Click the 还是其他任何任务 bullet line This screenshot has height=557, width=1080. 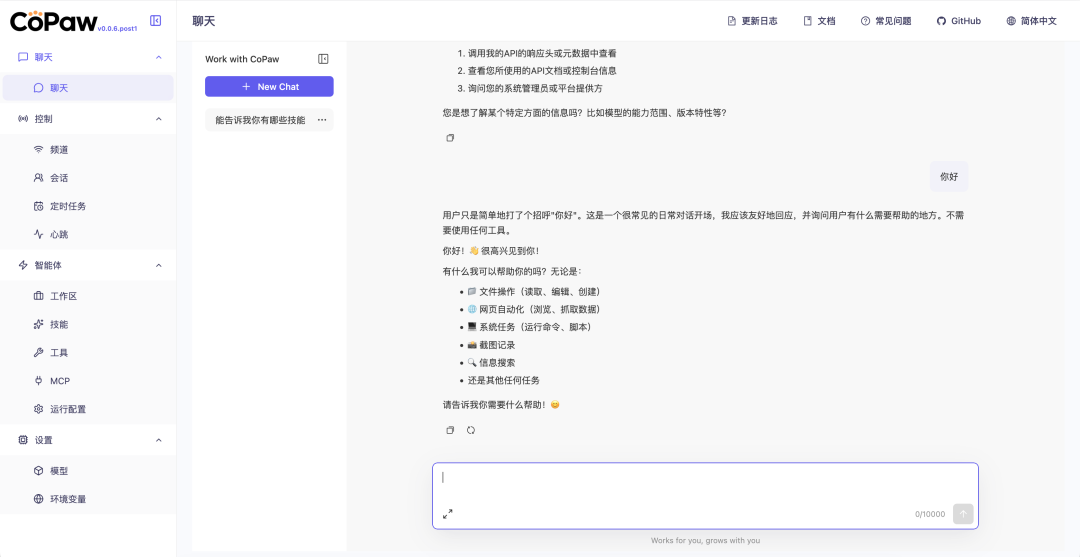coord(503,381)
